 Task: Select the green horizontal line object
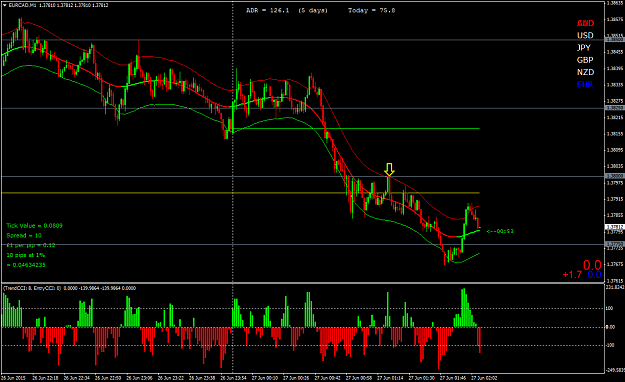356,128
